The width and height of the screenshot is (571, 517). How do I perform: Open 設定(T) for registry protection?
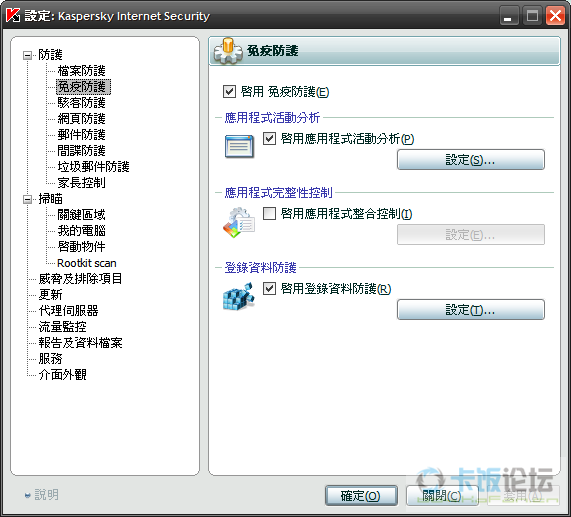coord(471,310)
